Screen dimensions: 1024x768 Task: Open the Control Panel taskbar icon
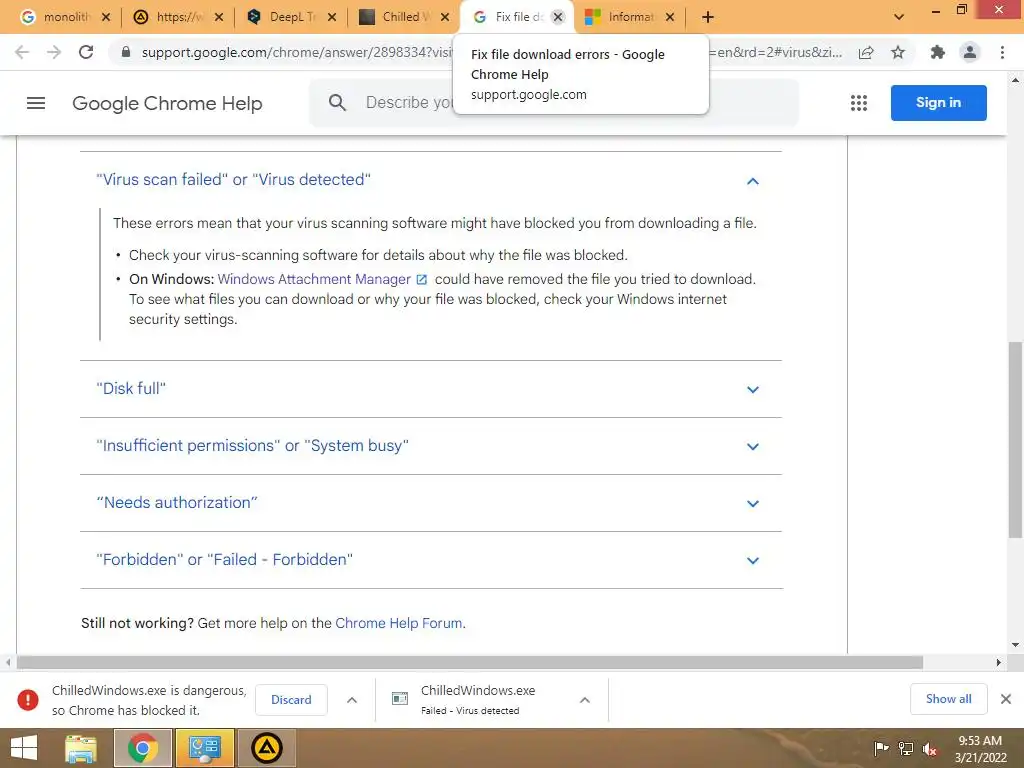[204, 748]
